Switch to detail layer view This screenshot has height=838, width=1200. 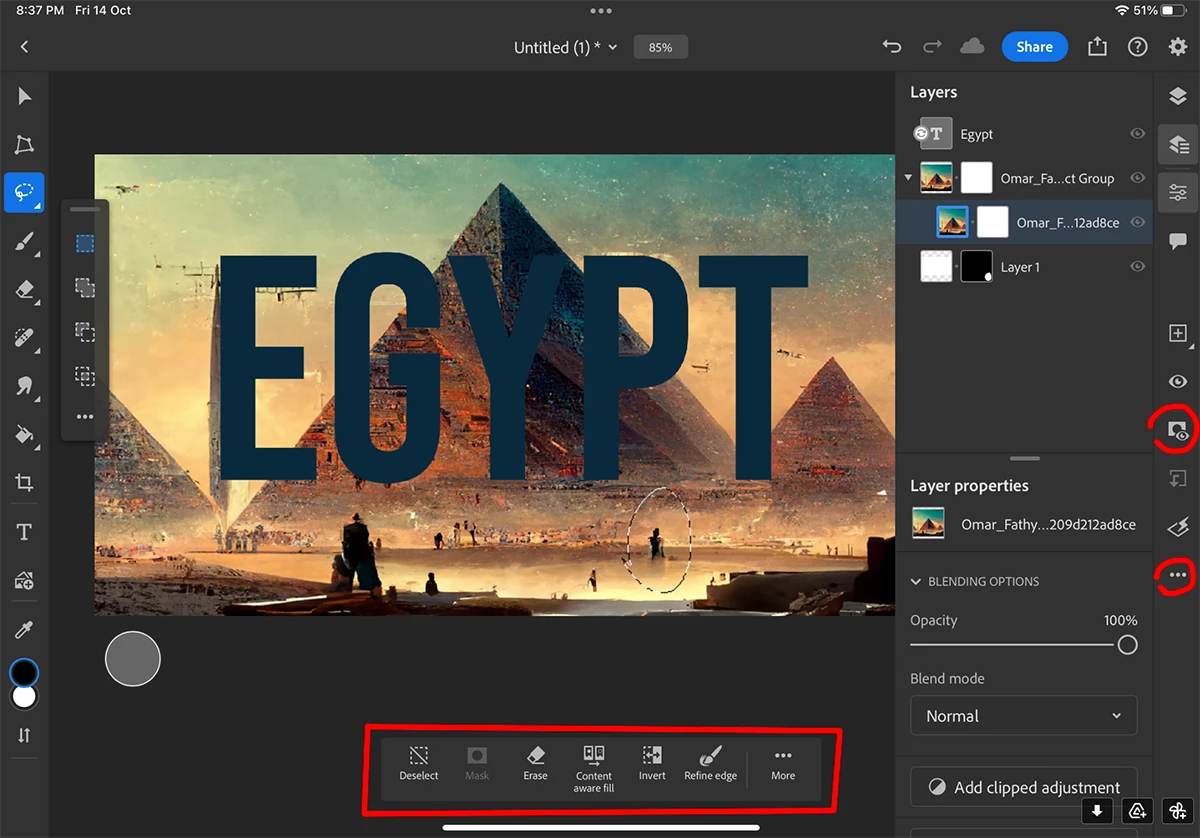[x=1178, y=145]
